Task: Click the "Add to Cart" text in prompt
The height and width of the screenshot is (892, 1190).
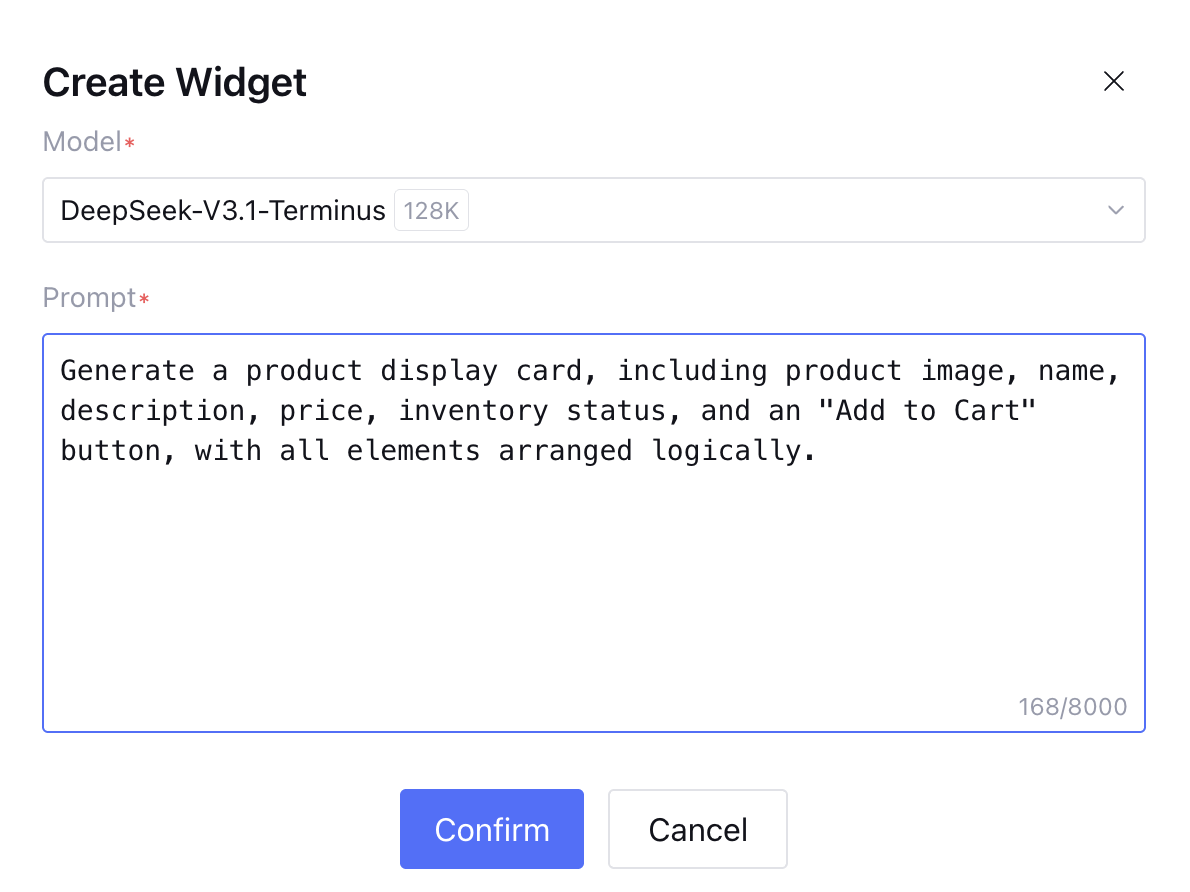Action: coord(918,411)
